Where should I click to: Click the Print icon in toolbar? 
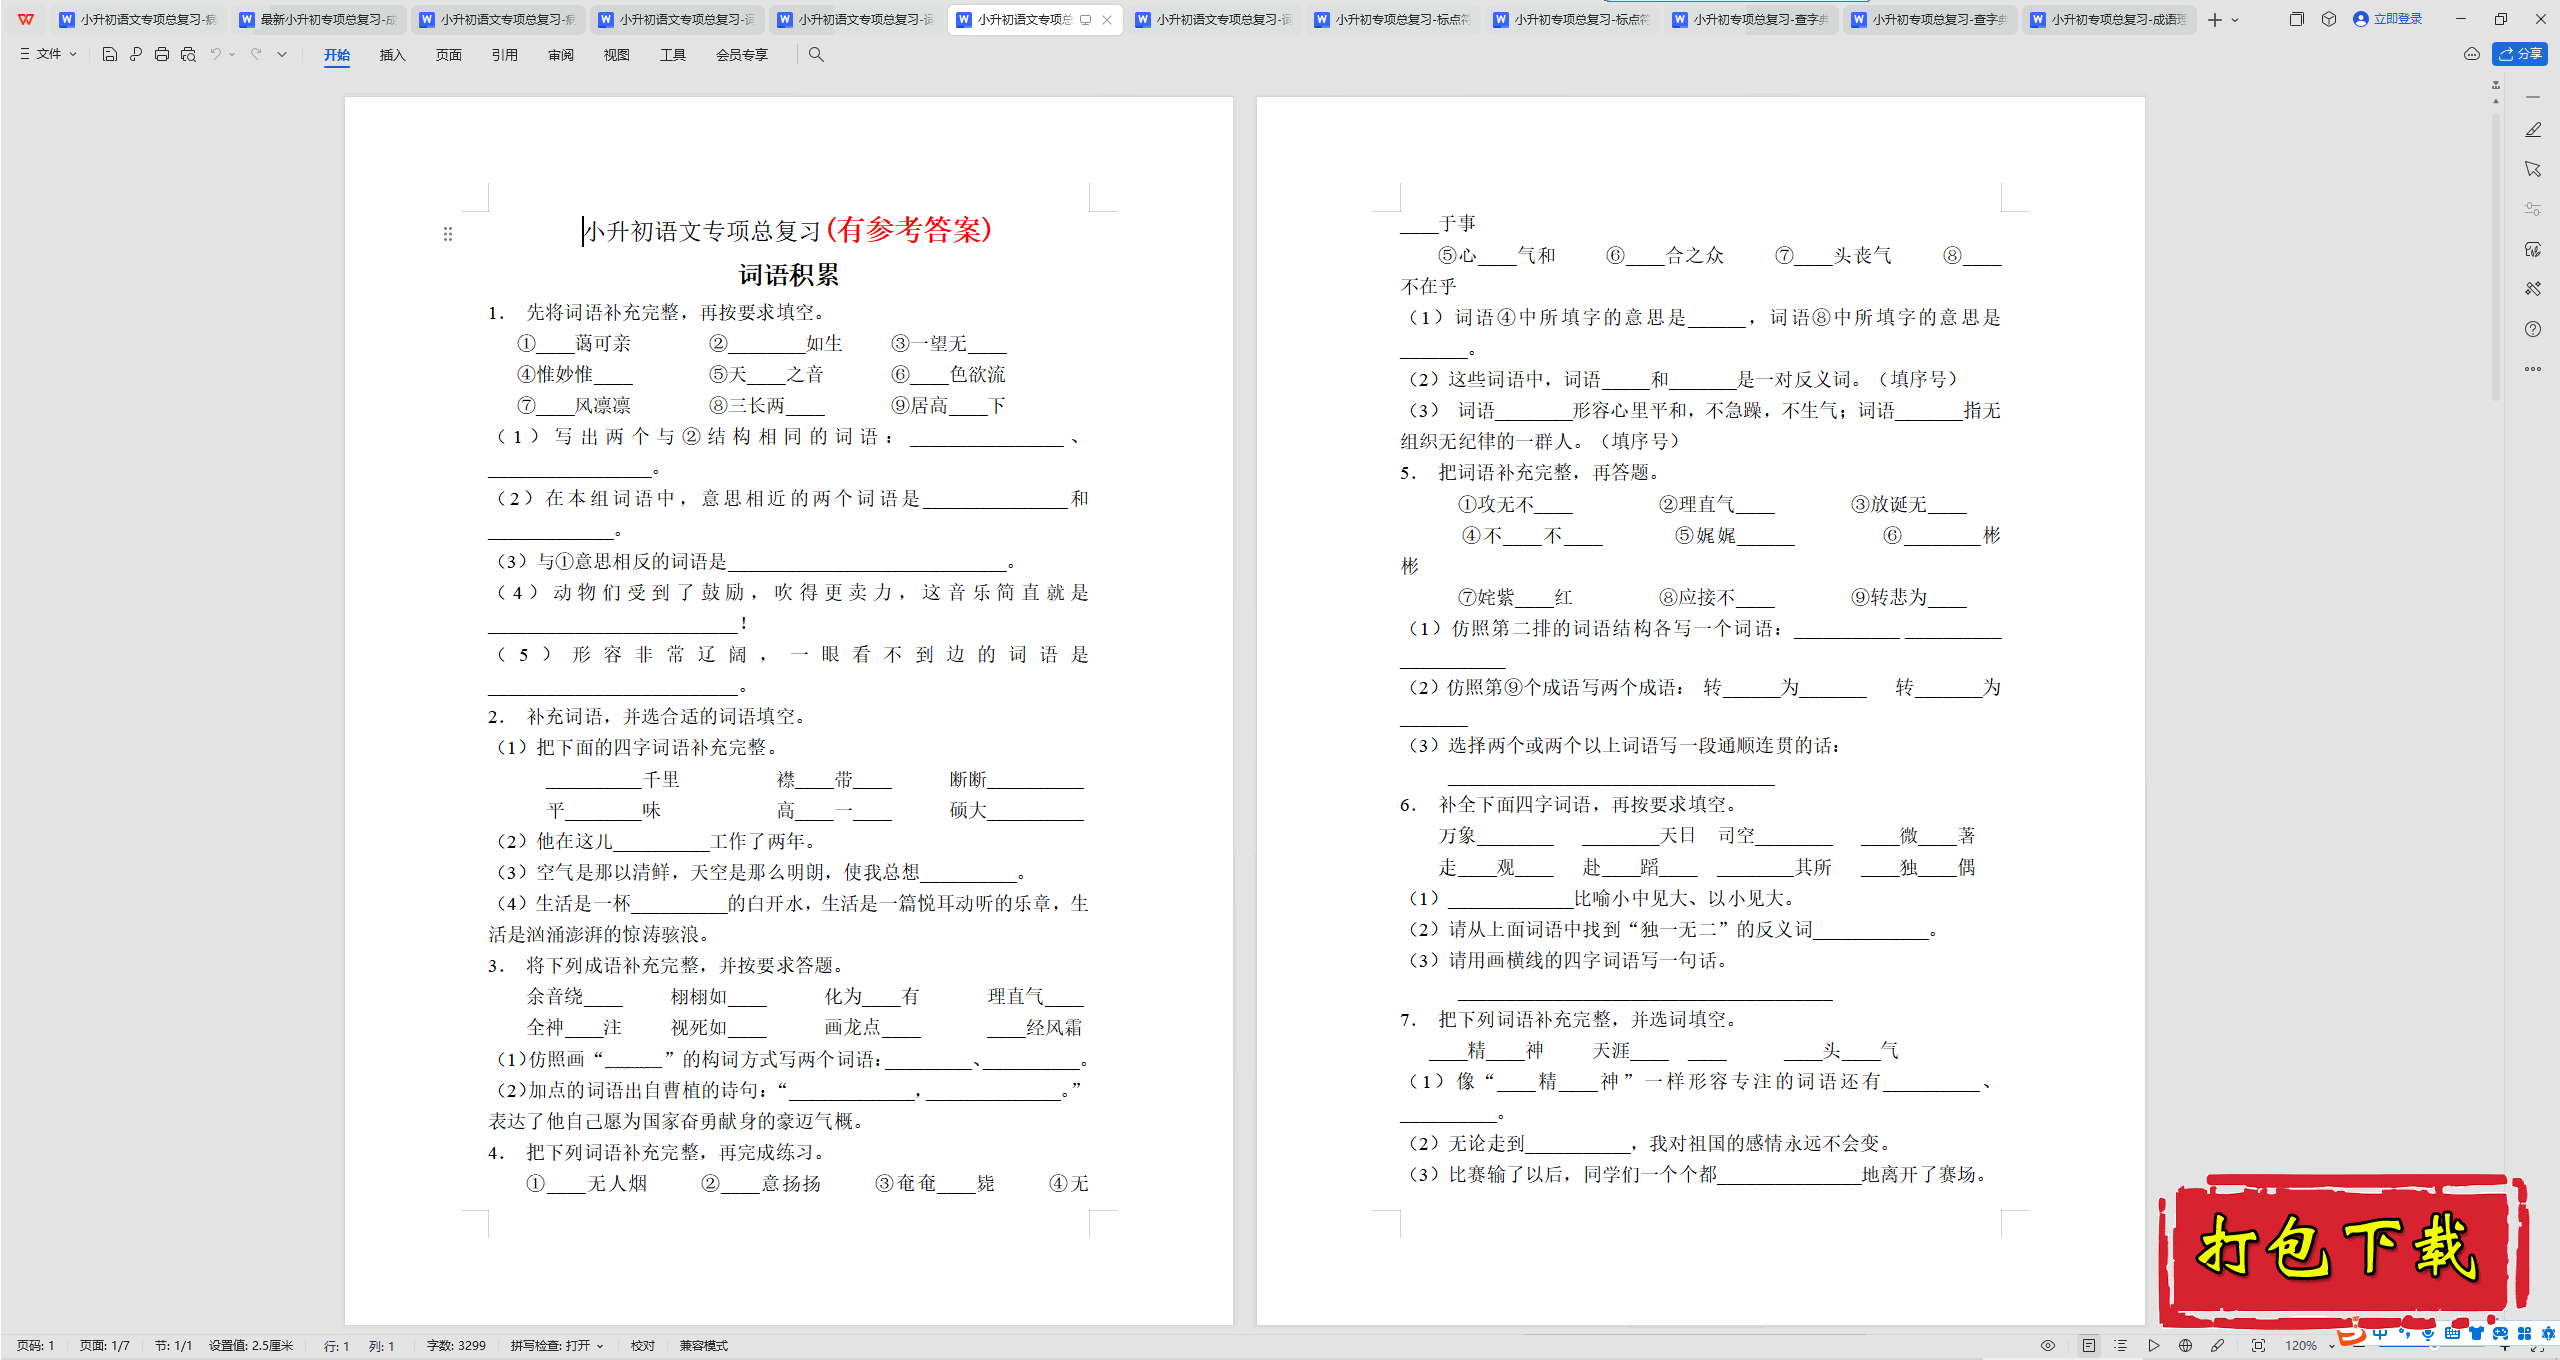click(162, 54)
